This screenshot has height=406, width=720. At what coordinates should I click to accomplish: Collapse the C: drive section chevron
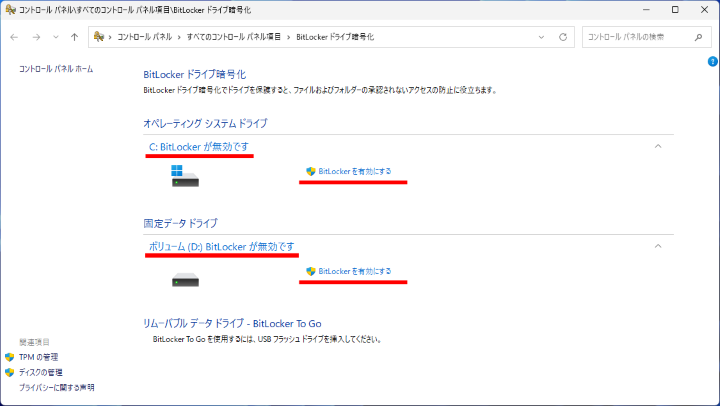click(x=657, y=146)
